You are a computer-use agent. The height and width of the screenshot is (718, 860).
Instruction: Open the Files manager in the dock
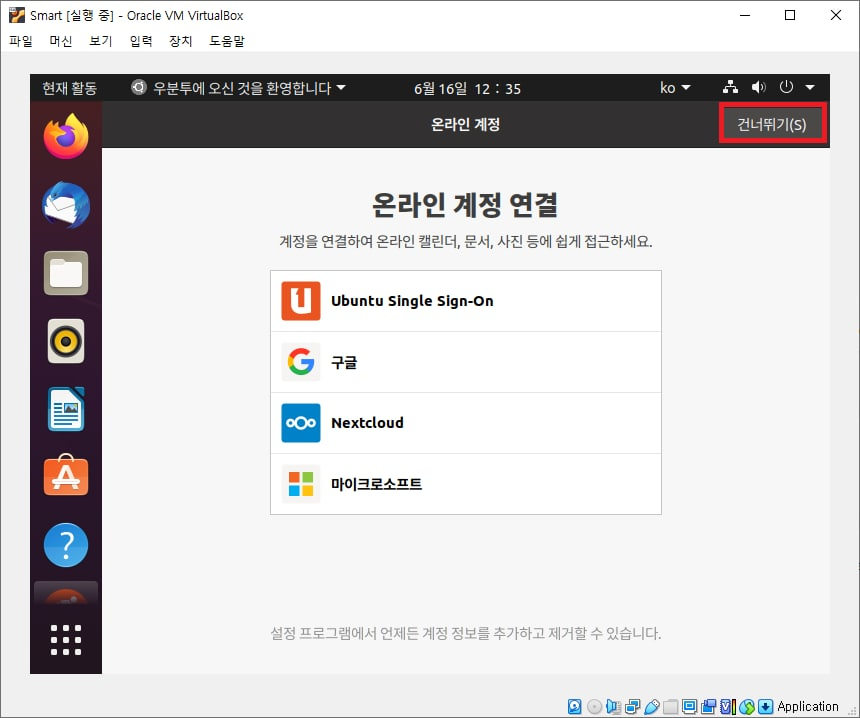[x=66, y=273]
